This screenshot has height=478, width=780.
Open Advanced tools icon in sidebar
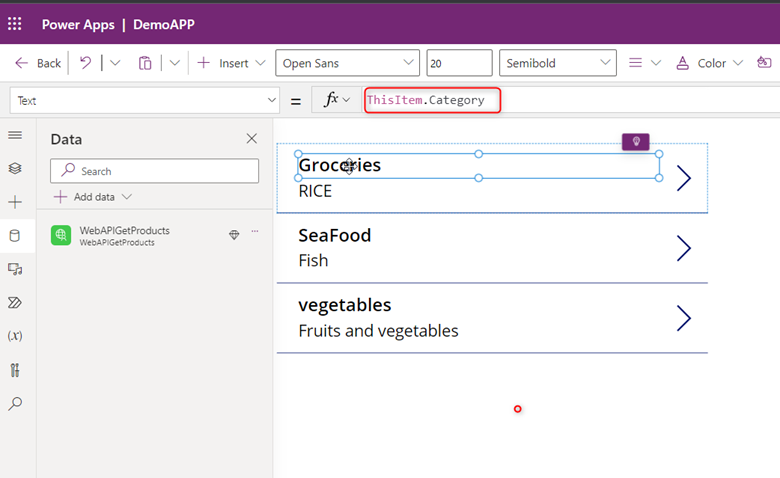click(14, 370)
